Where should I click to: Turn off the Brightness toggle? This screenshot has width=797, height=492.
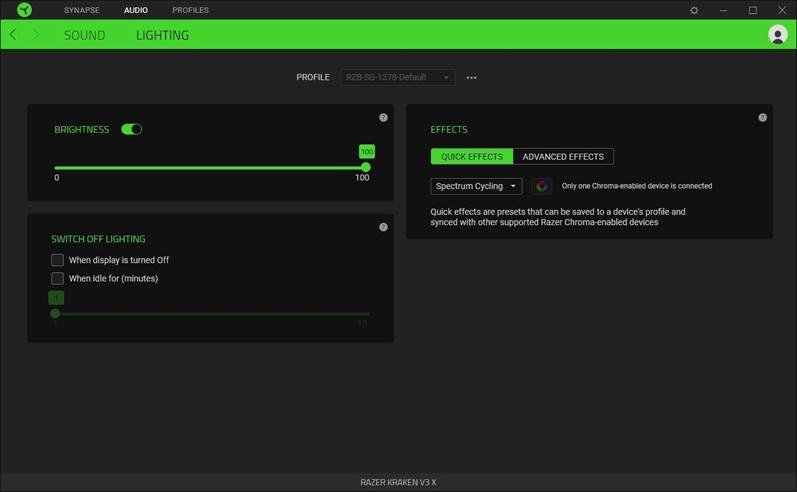click(x=131, y=130)
